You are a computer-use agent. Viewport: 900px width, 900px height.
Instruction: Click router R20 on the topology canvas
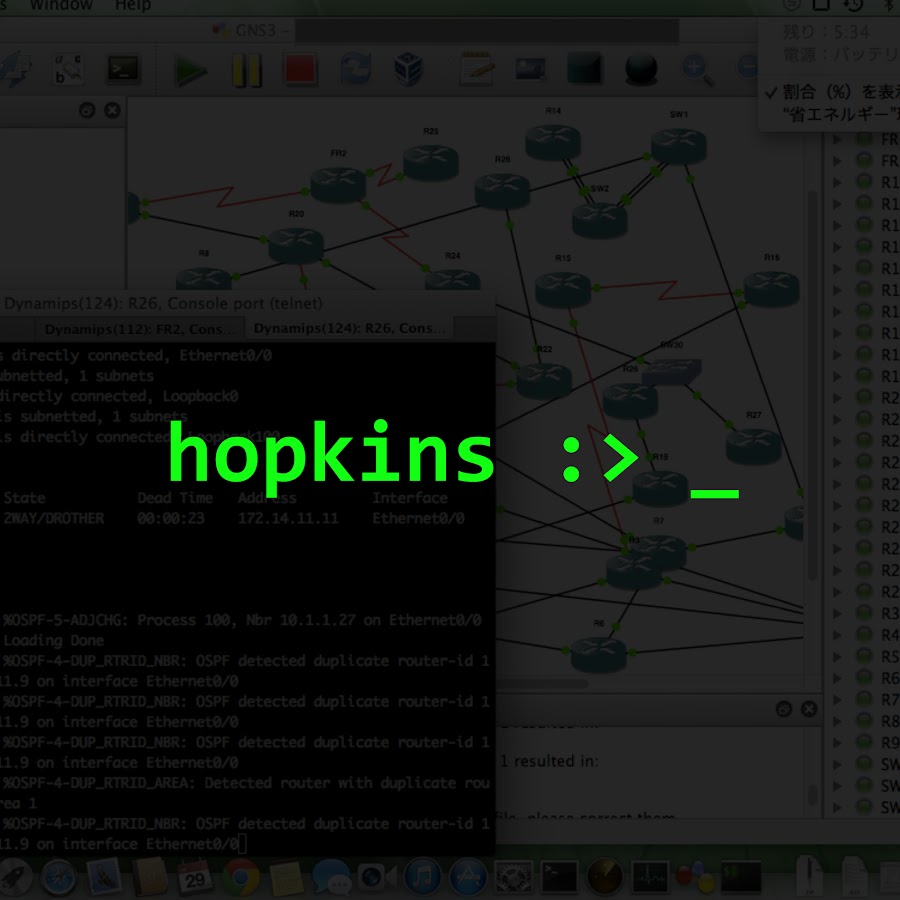(296, 244)
